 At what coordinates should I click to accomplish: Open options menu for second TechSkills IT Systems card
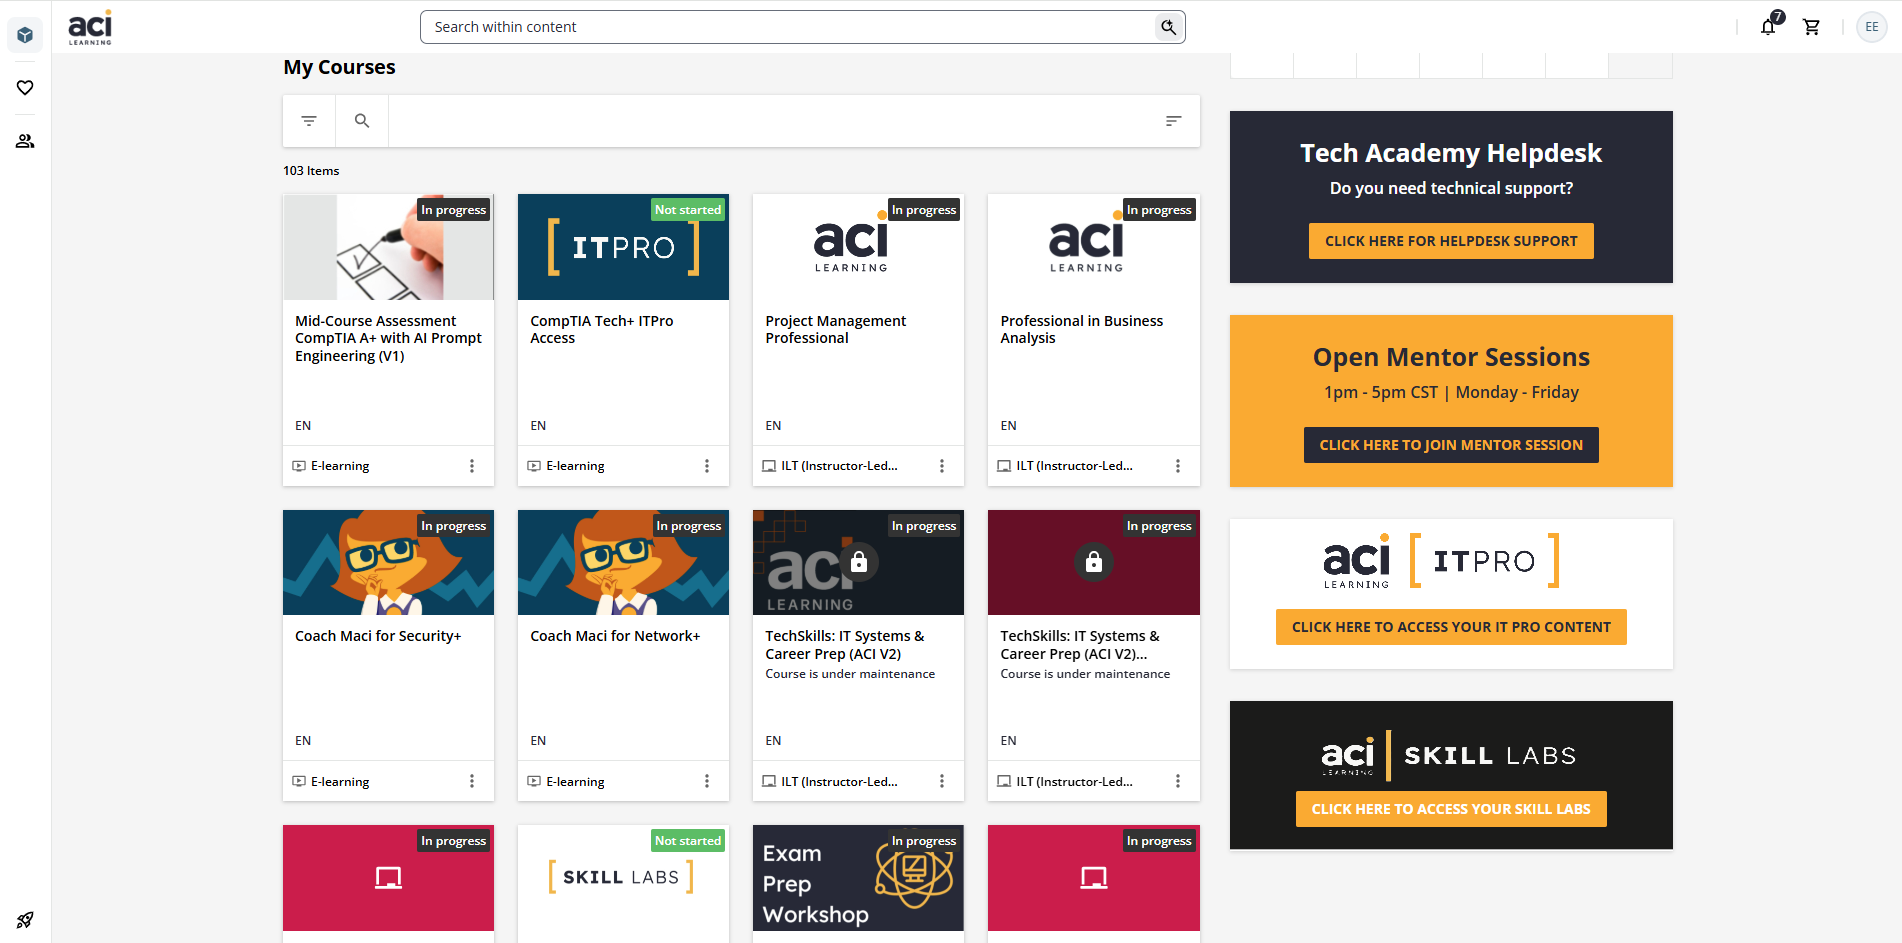tap(1178, 781)
